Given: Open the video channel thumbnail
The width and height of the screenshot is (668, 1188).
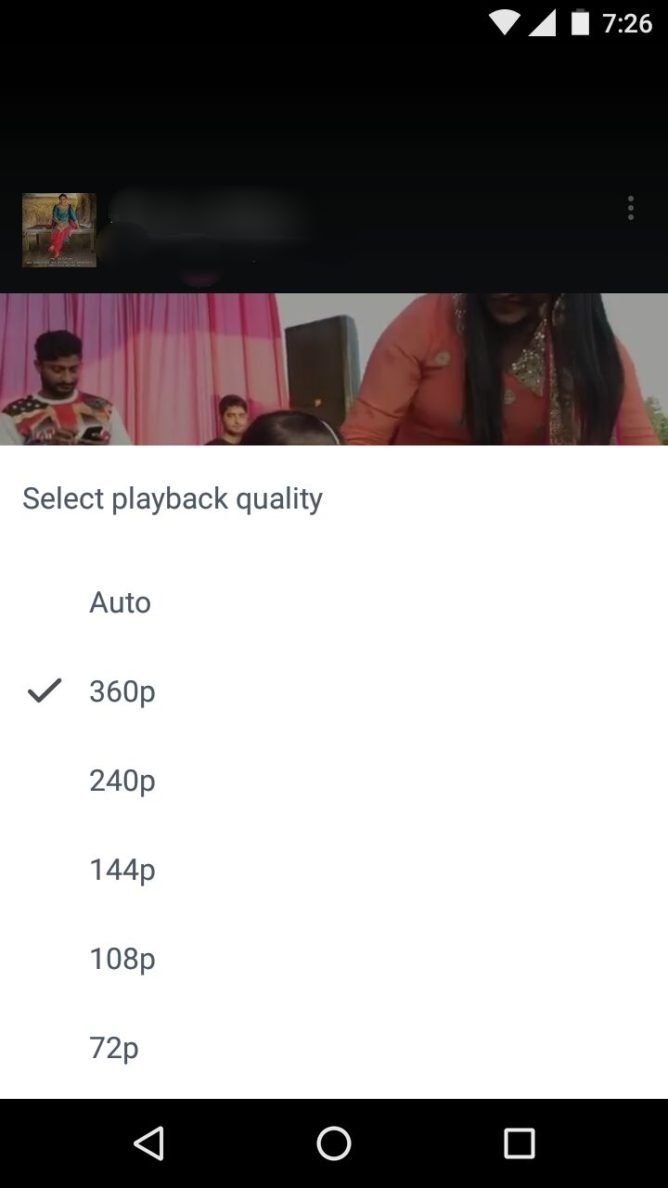Looking at the screenshot, I should [x=59, y=230].
